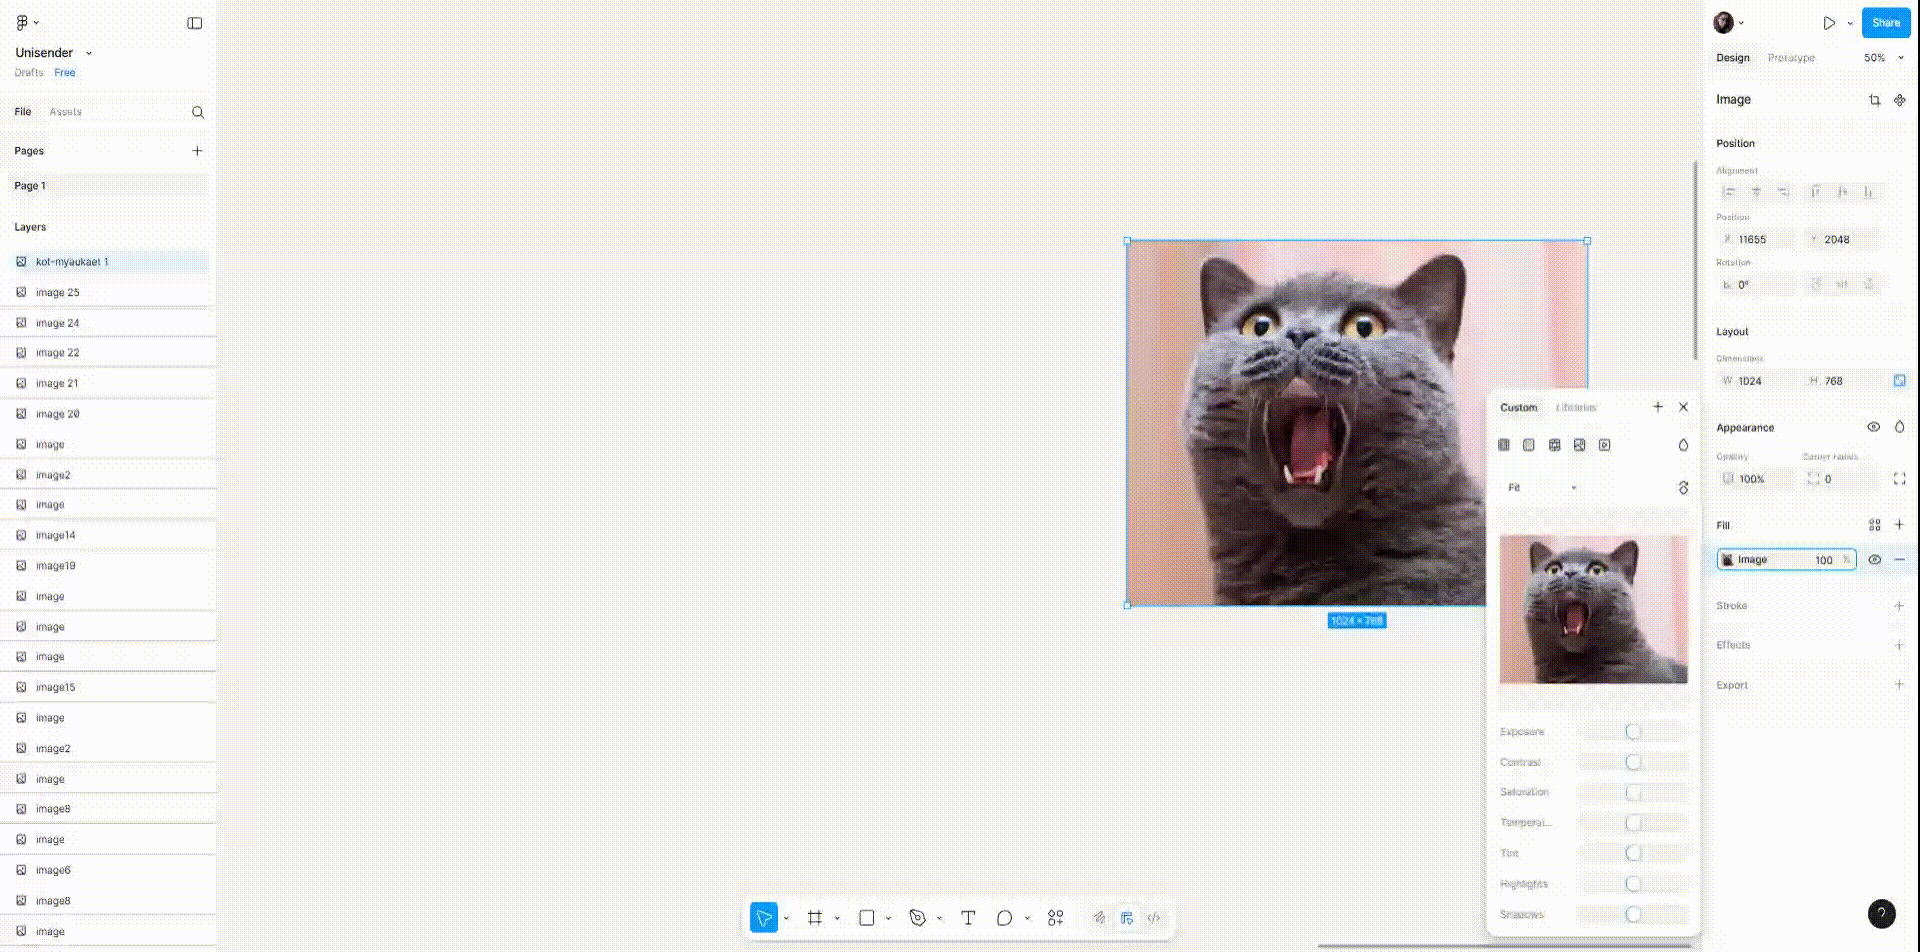Open the Fit image mode dropdown

[1542, 488]
